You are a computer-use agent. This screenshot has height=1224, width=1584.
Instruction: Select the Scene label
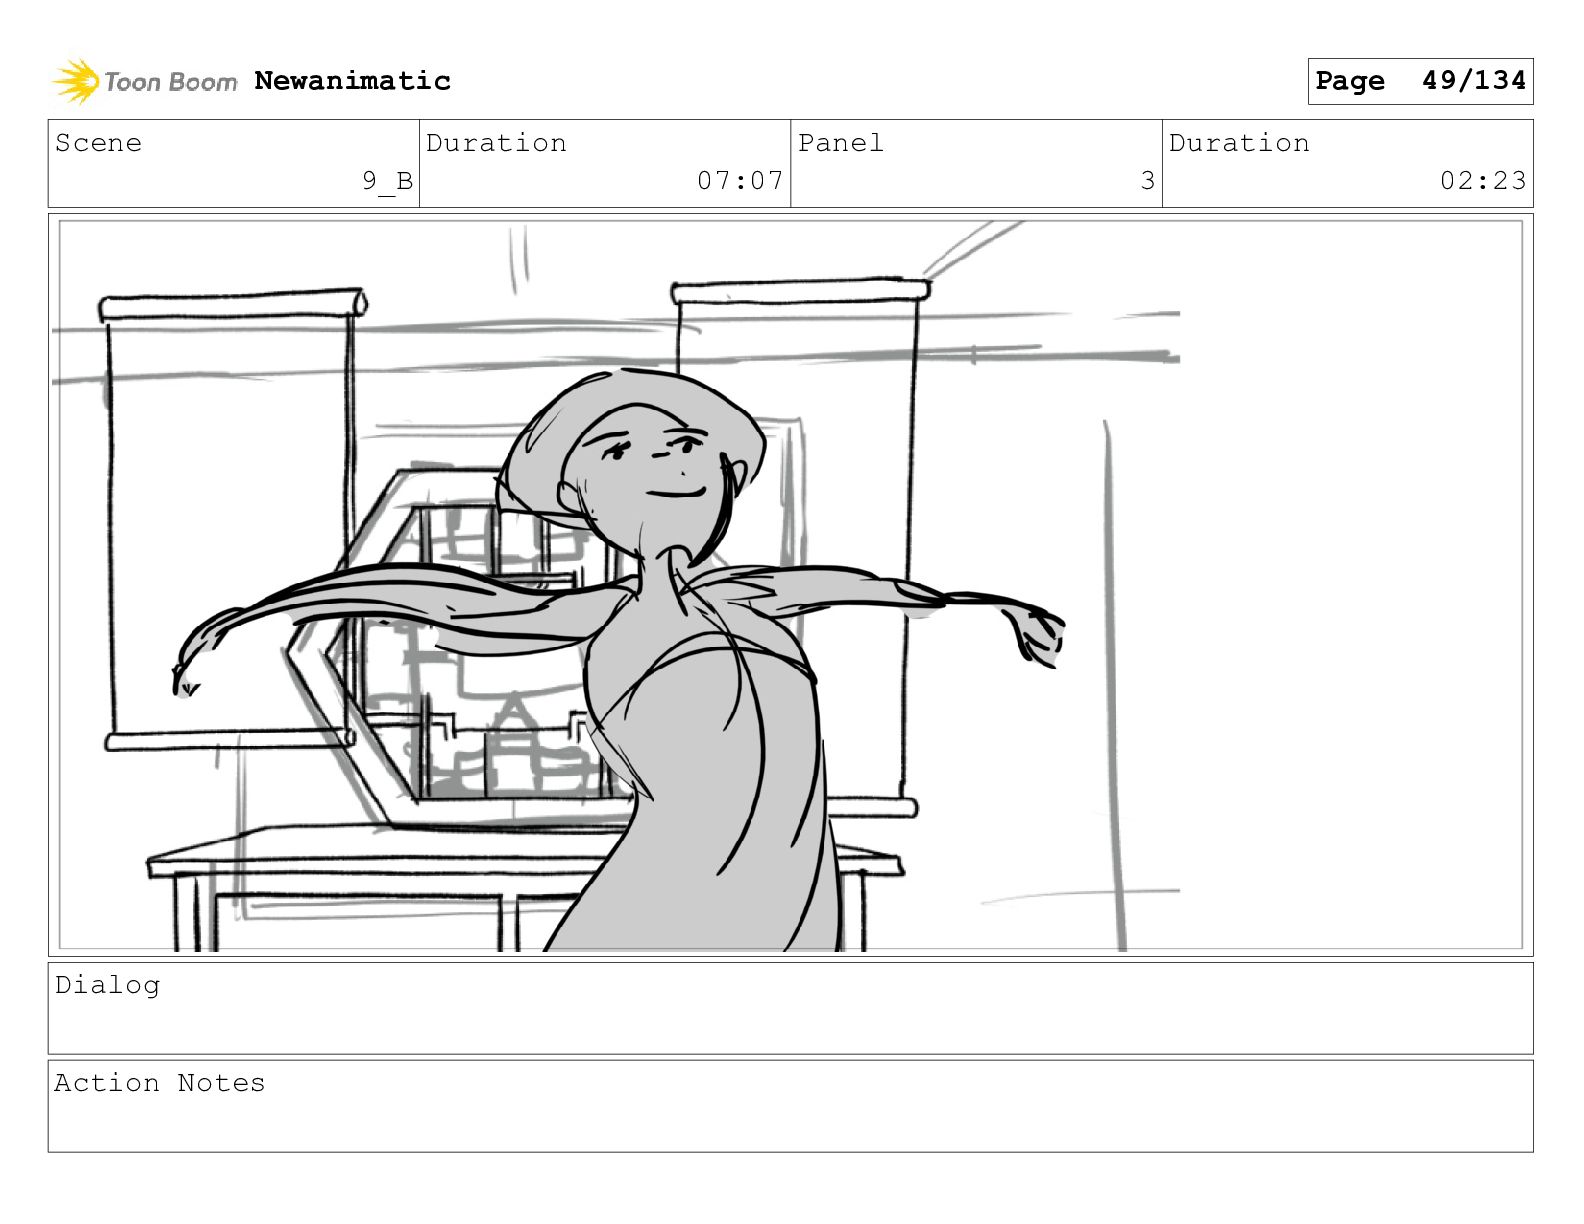(98, 143)
